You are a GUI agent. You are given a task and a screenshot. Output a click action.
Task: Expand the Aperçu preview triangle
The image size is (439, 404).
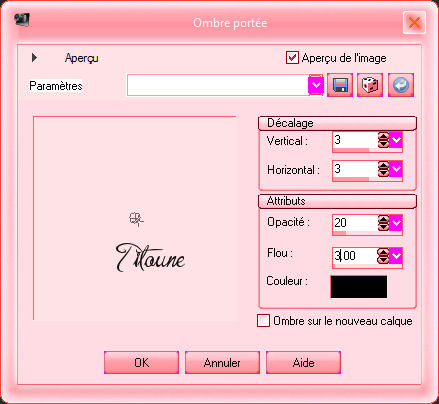34,58
